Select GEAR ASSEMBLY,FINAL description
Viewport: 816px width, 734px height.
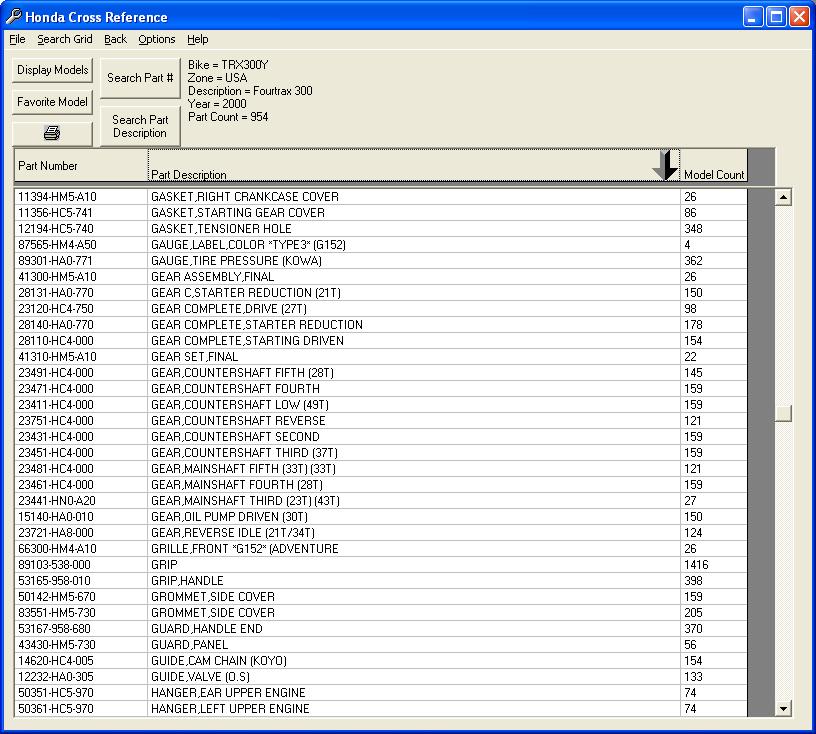pyautogui.click(x=414, y=277)
